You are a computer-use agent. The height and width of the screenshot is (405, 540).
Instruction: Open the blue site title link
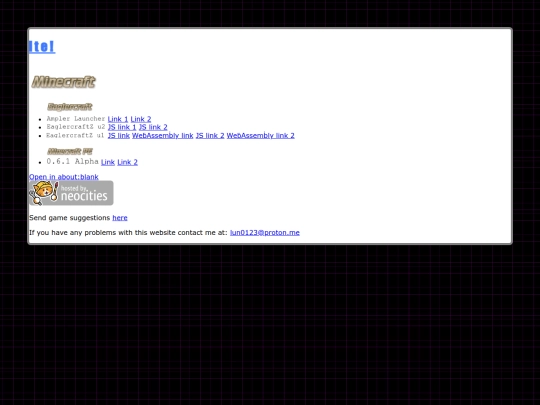click(42, 46)
